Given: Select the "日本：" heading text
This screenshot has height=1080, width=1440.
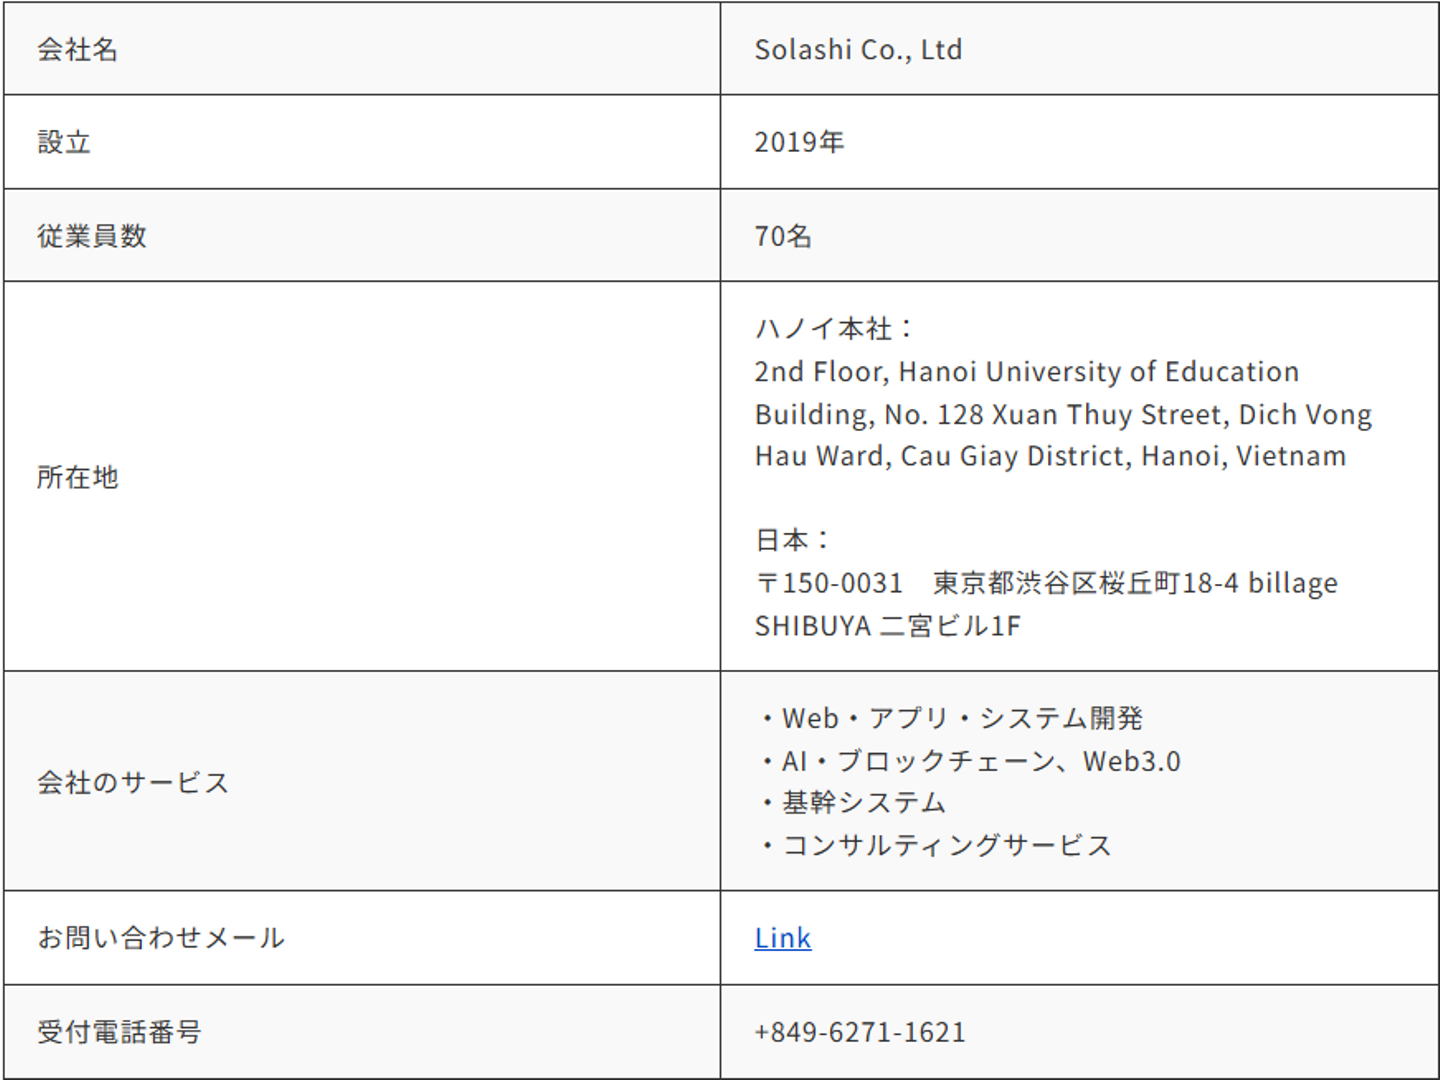Looking at the screenshot, I should click(x=793, y=540).
